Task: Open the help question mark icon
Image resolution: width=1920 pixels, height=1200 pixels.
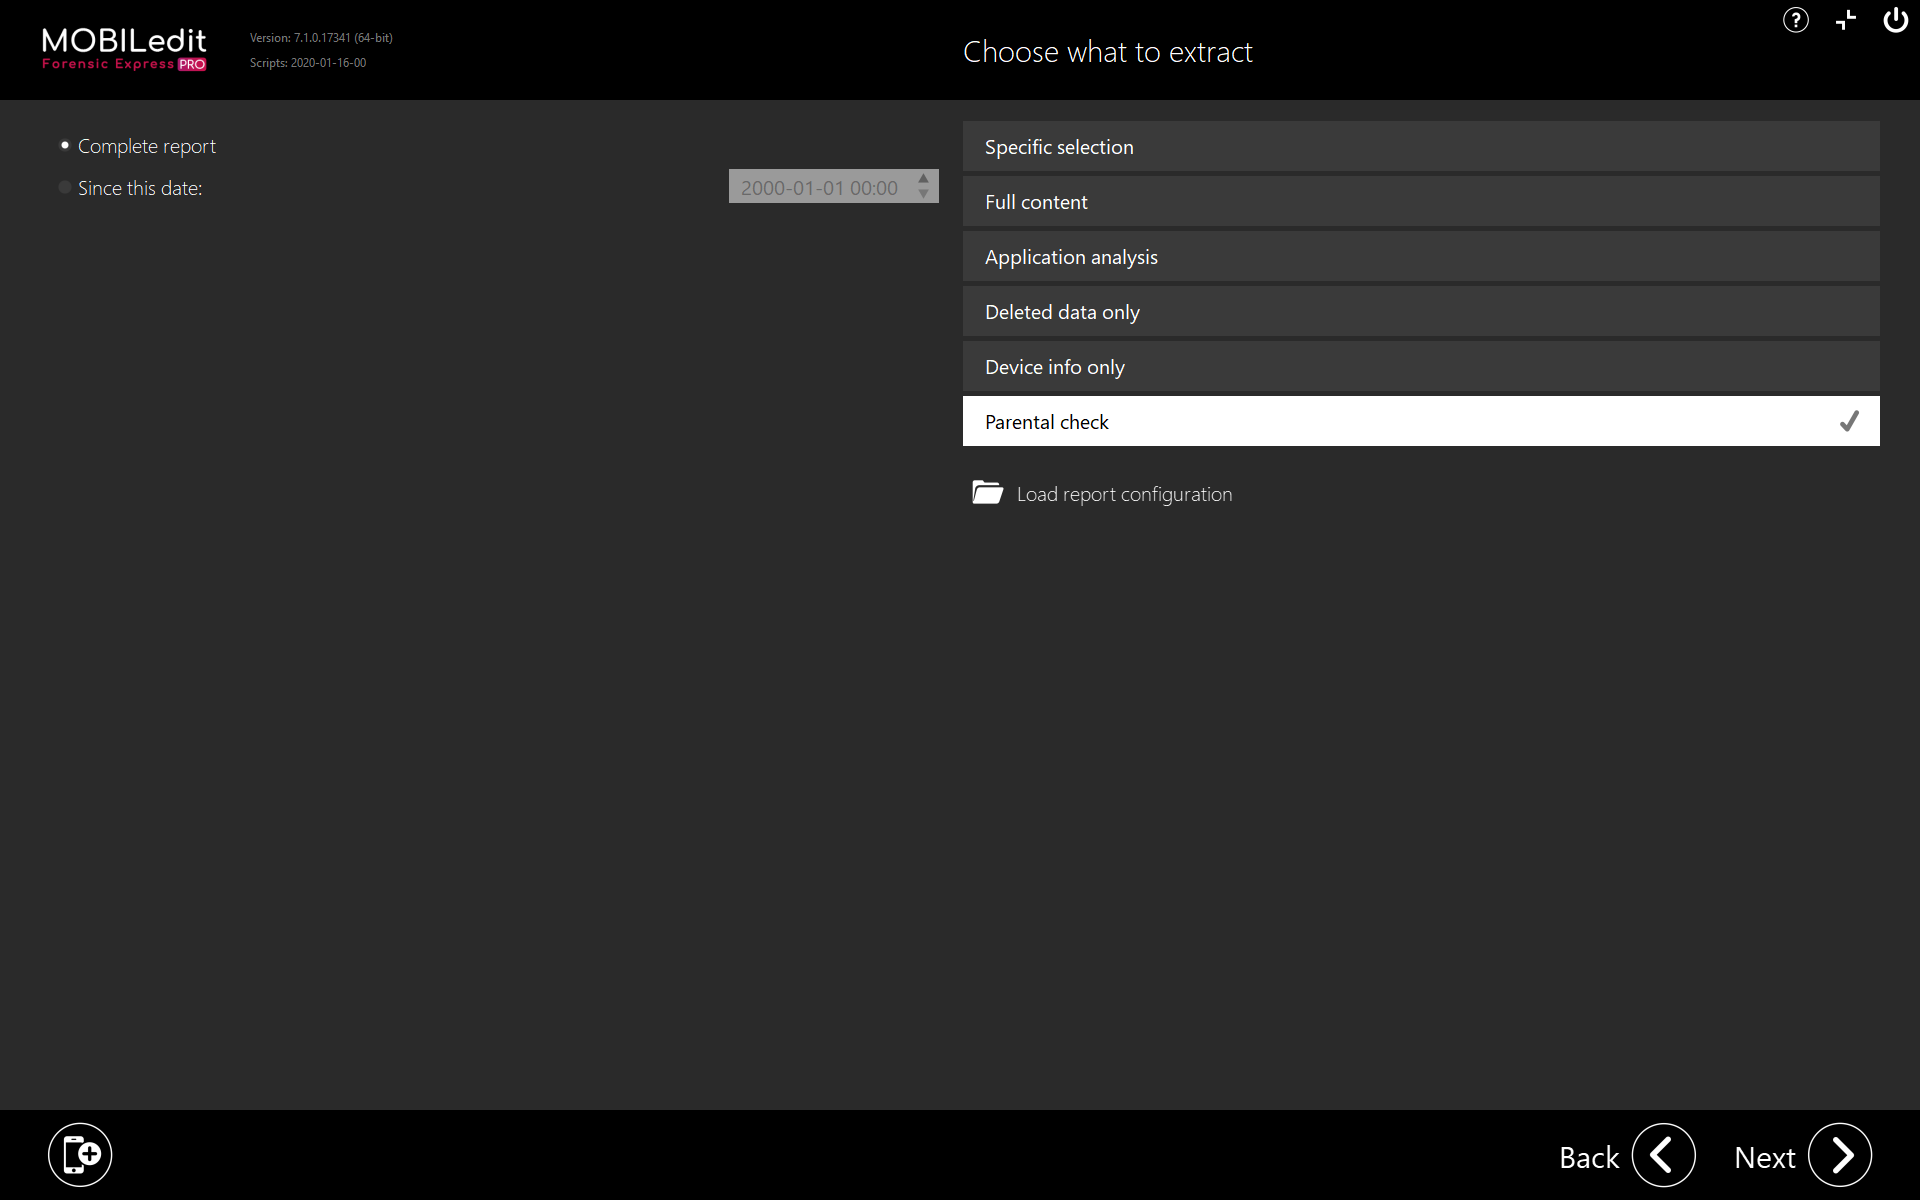Action: [x=1795, y=20]
